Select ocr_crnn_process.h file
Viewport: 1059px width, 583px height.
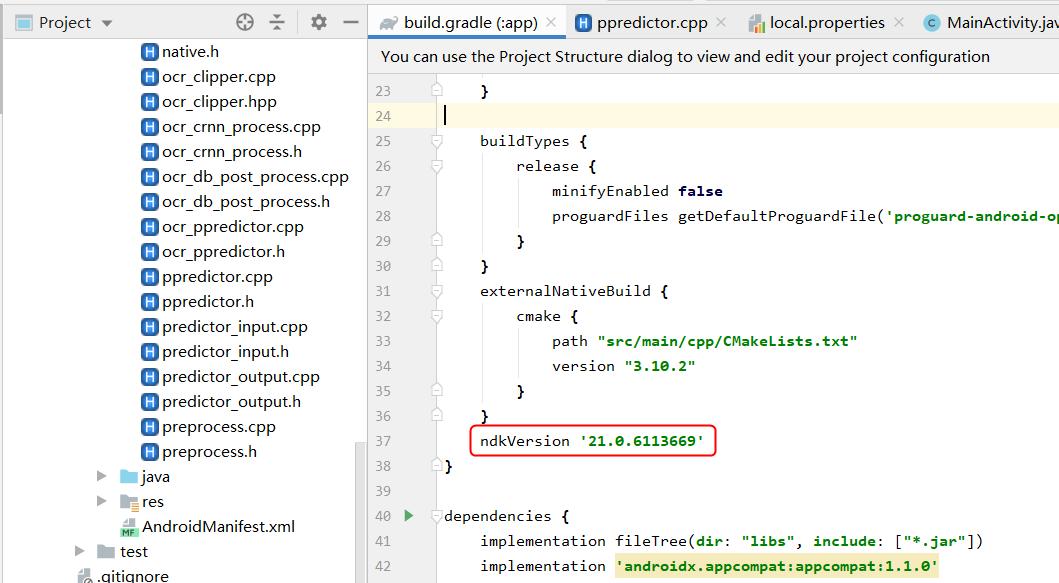[x=232, y=152]
